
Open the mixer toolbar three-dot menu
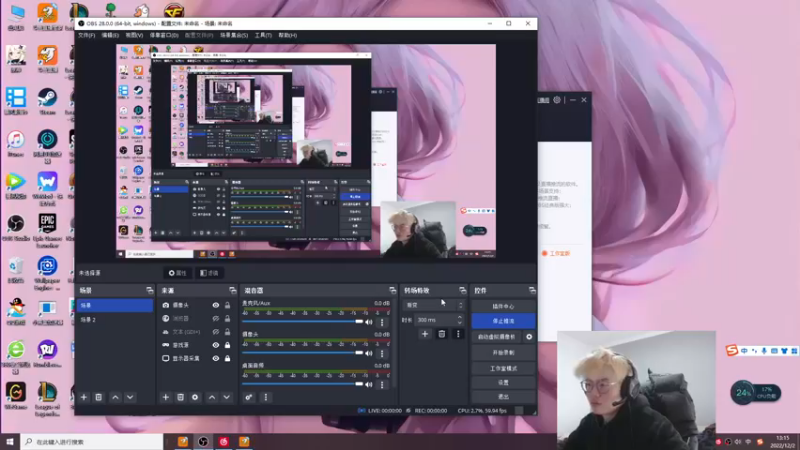pyautogui.click(x=265, y=397)
